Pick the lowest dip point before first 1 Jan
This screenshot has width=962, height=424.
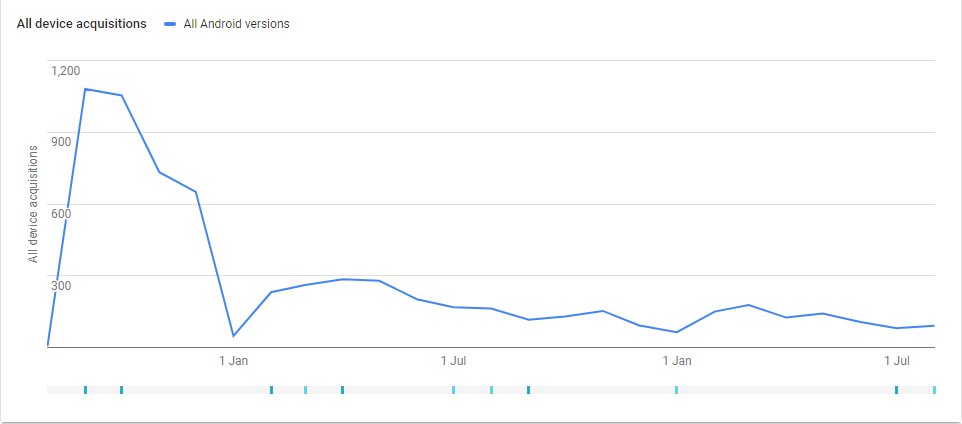[233, 336]
